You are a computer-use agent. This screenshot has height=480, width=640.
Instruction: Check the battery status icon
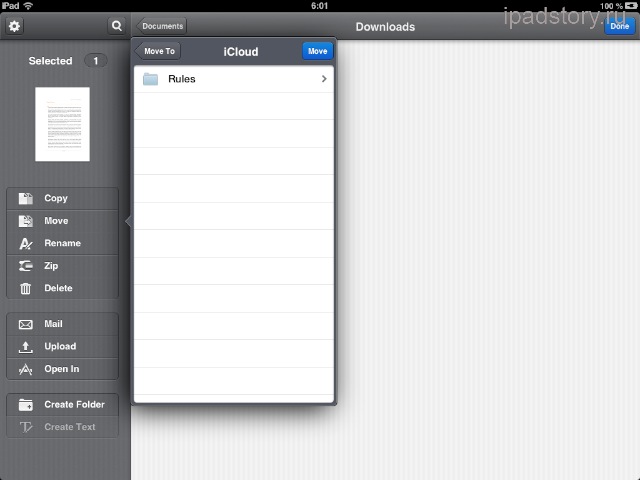coord(631,6)
